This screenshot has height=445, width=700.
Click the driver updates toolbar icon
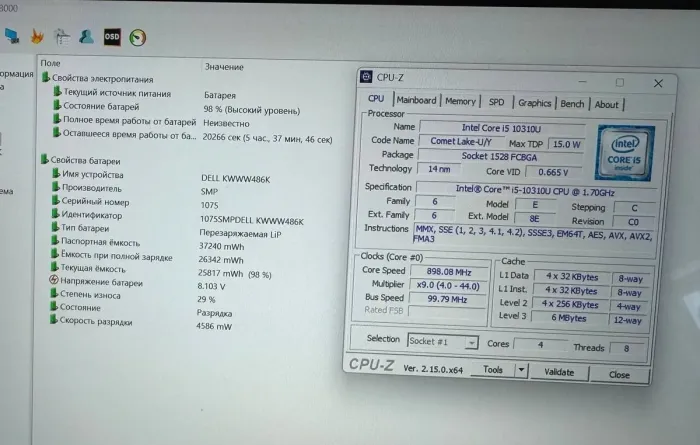point(62,37)
